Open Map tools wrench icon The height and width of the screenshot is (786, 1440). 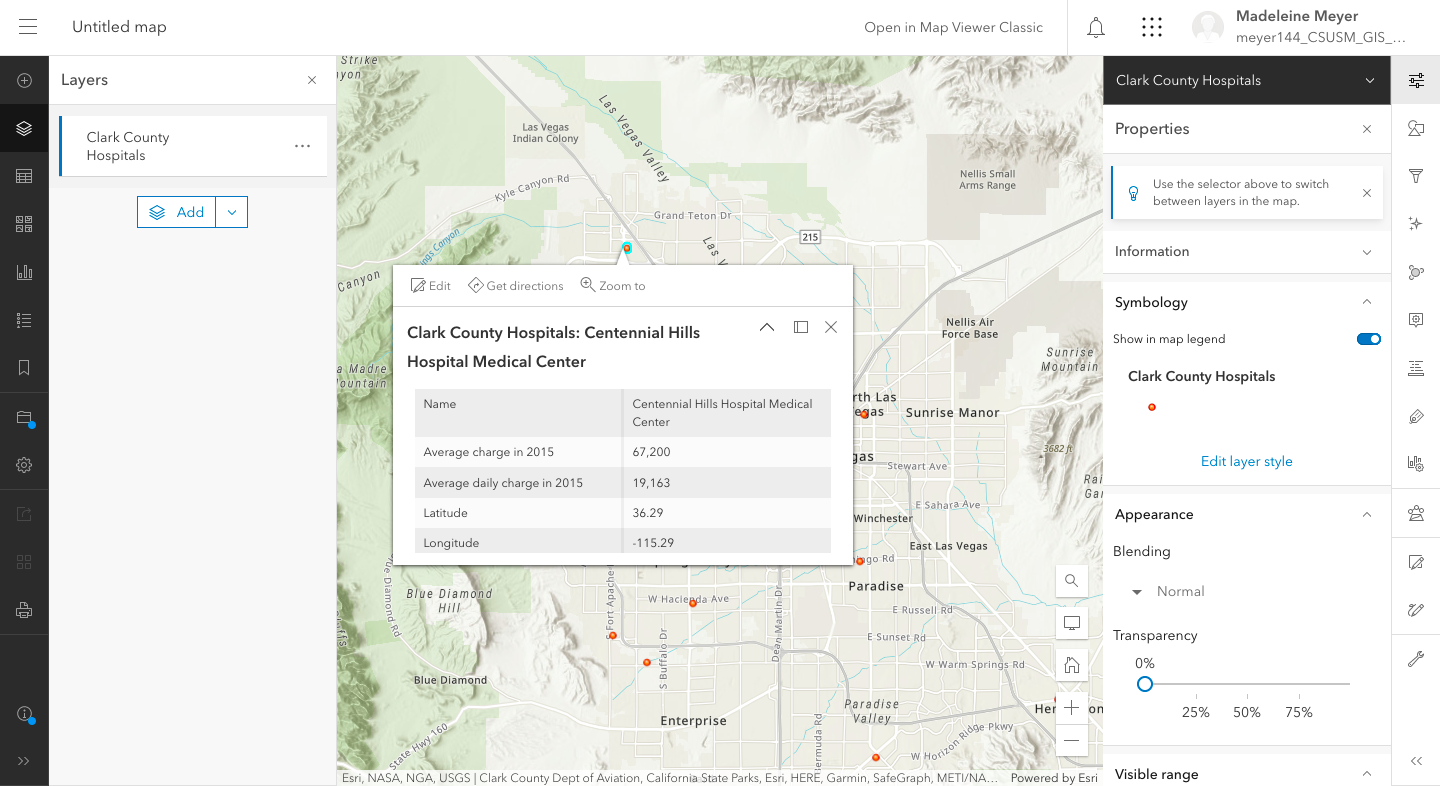pos(1416,659)
